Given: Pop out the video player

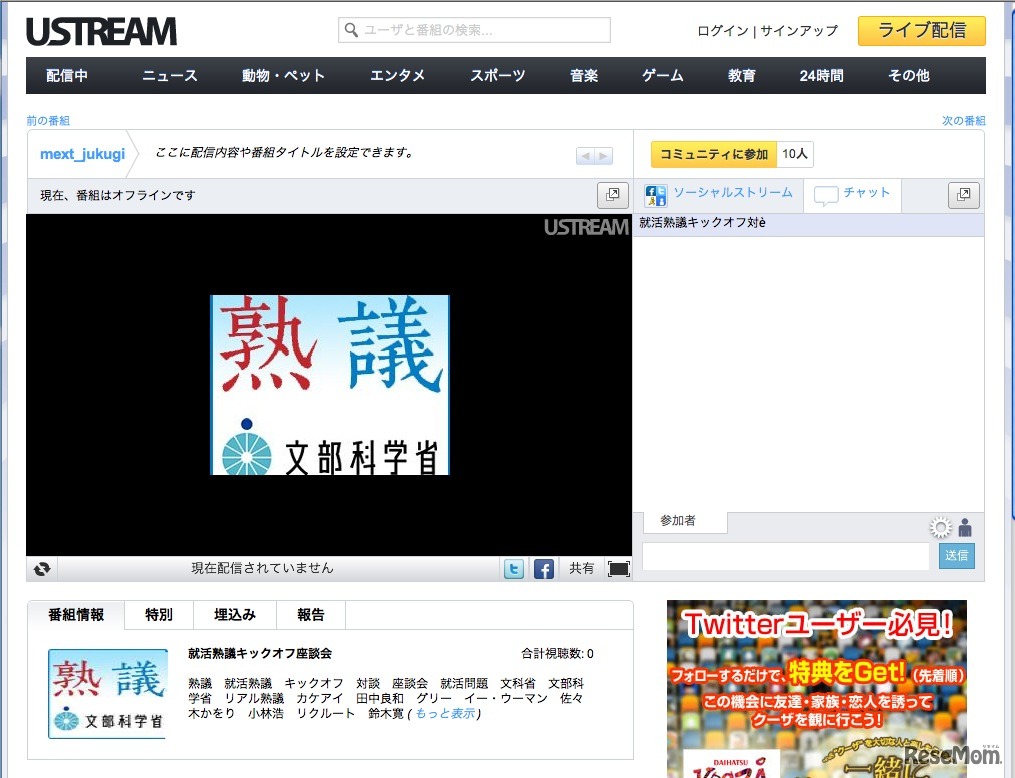Looking at the screenshot, I should [x=612, y=195].
